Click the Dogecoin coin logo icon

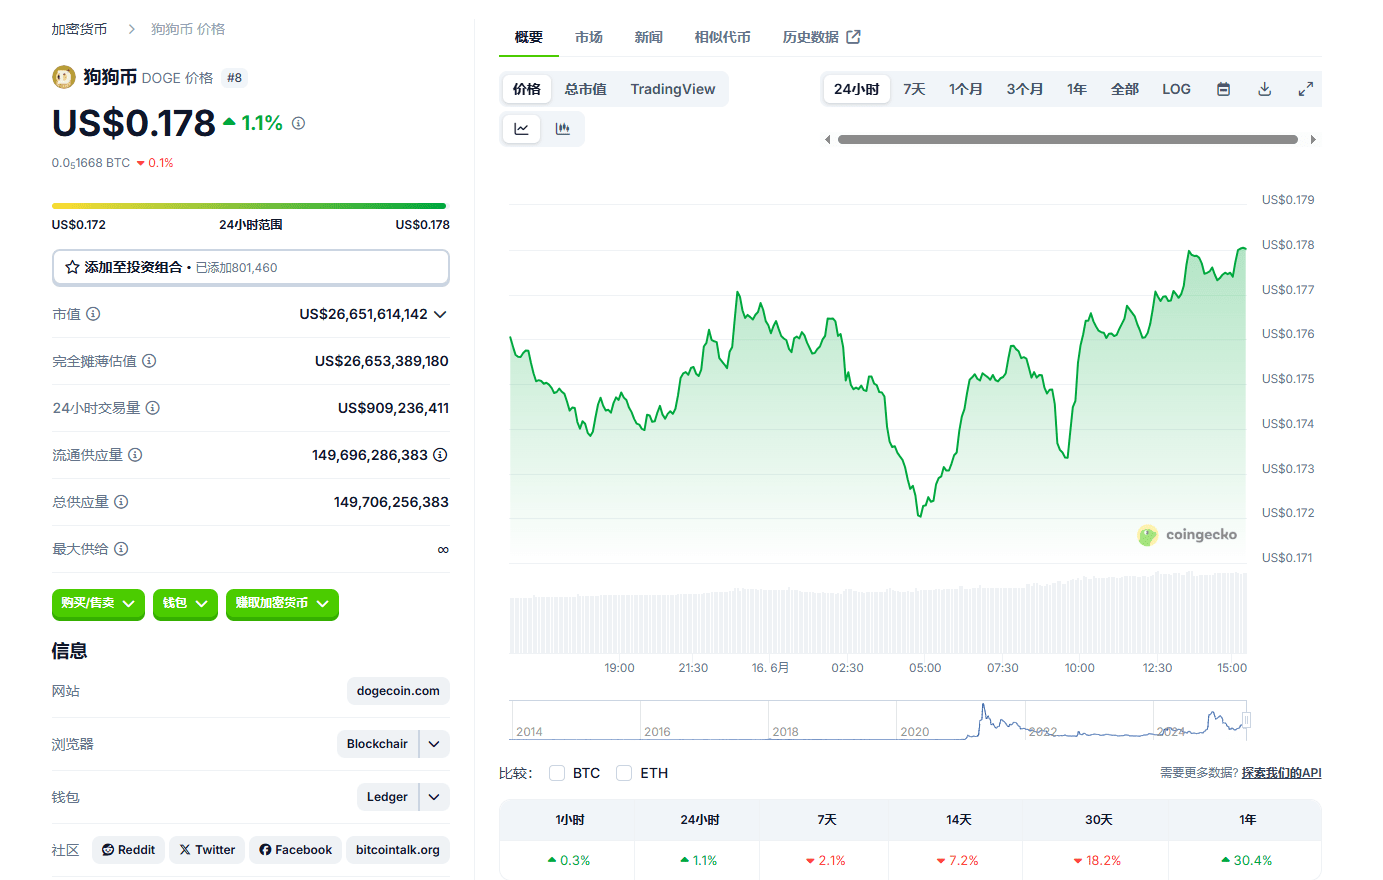pyautogui.click(x=64, y=77)
